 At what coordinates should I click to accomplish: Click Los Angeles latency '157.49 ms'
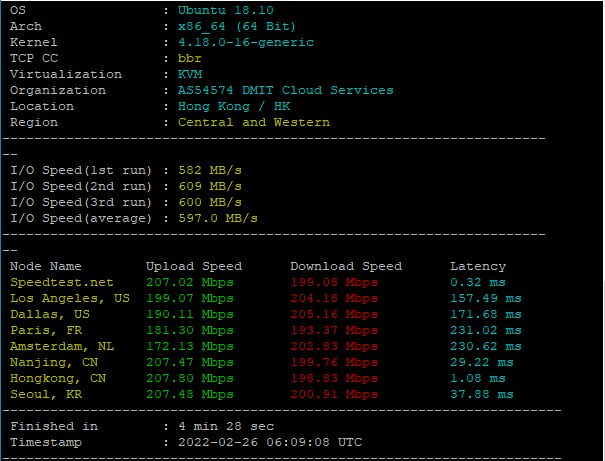pos(486,299)
